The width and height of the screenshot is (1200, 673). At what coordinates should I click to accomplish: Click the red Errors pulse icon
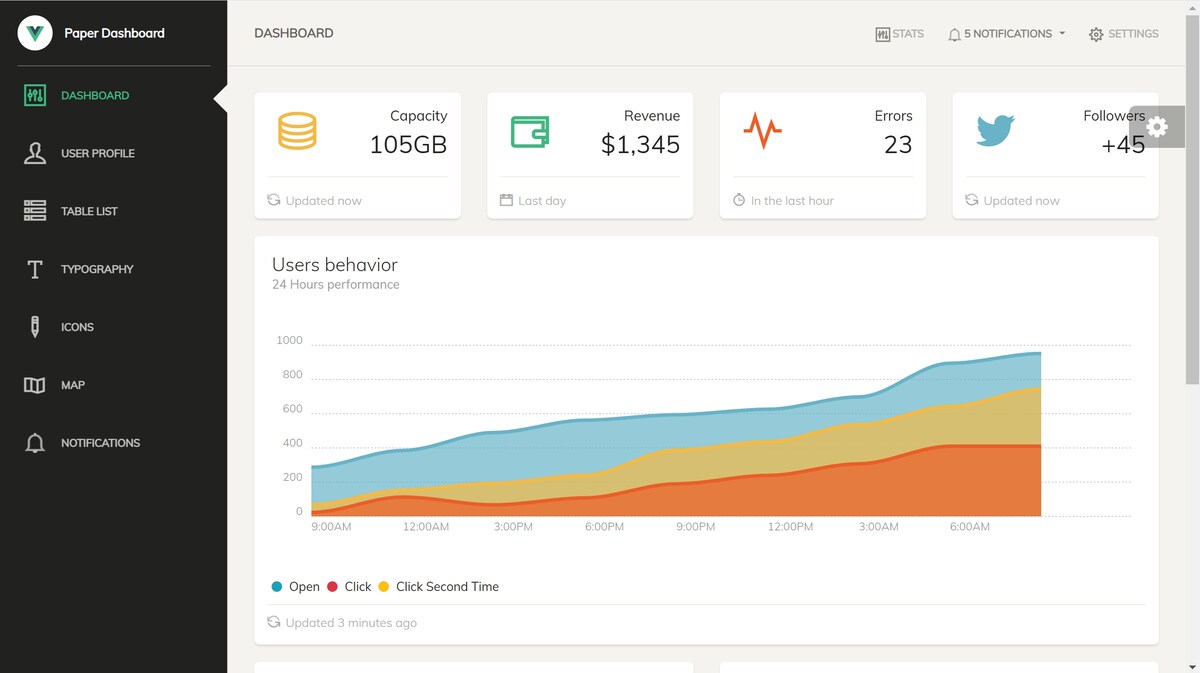click(x=762, y=131)
